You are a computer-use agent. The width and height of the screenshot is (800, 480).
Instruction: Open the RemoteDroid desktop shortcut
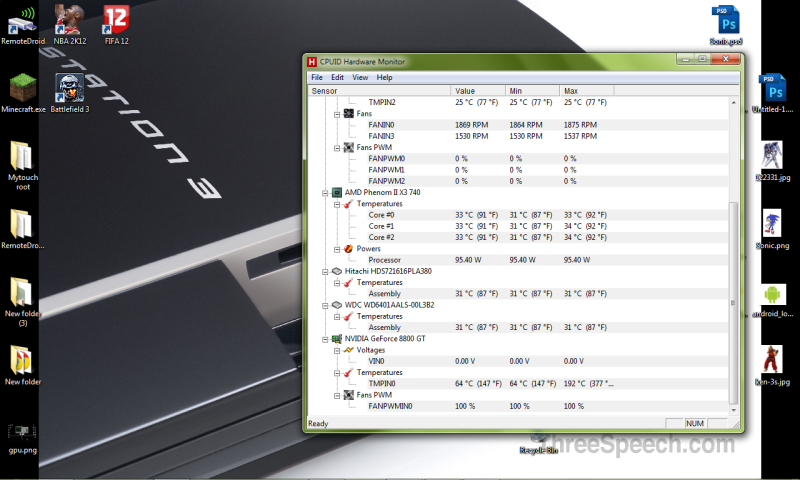22,24
